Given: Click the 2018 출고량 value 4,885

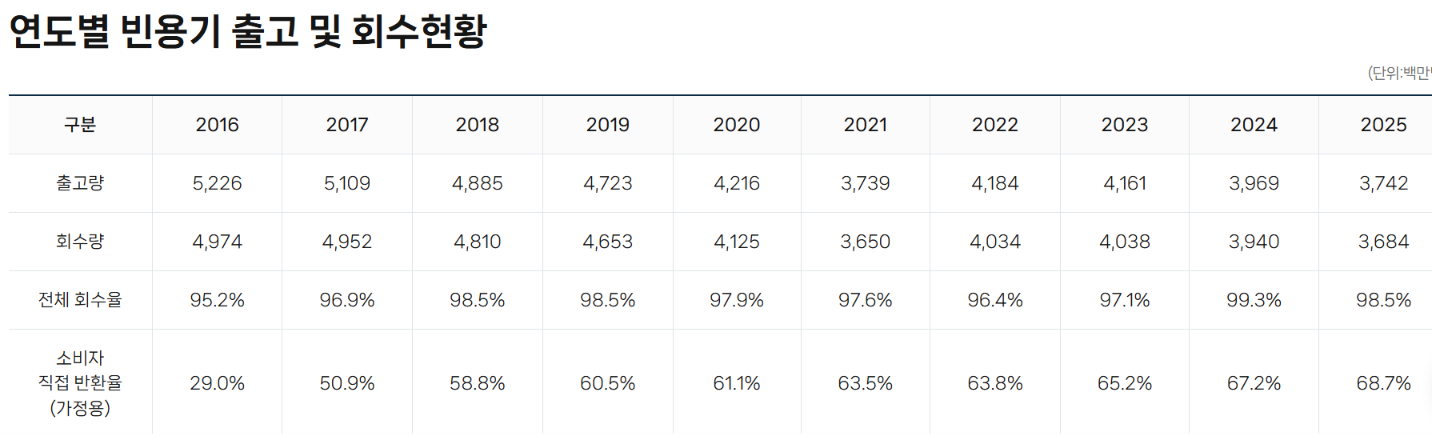Looking at the screenshot, I should coord(477,184).
